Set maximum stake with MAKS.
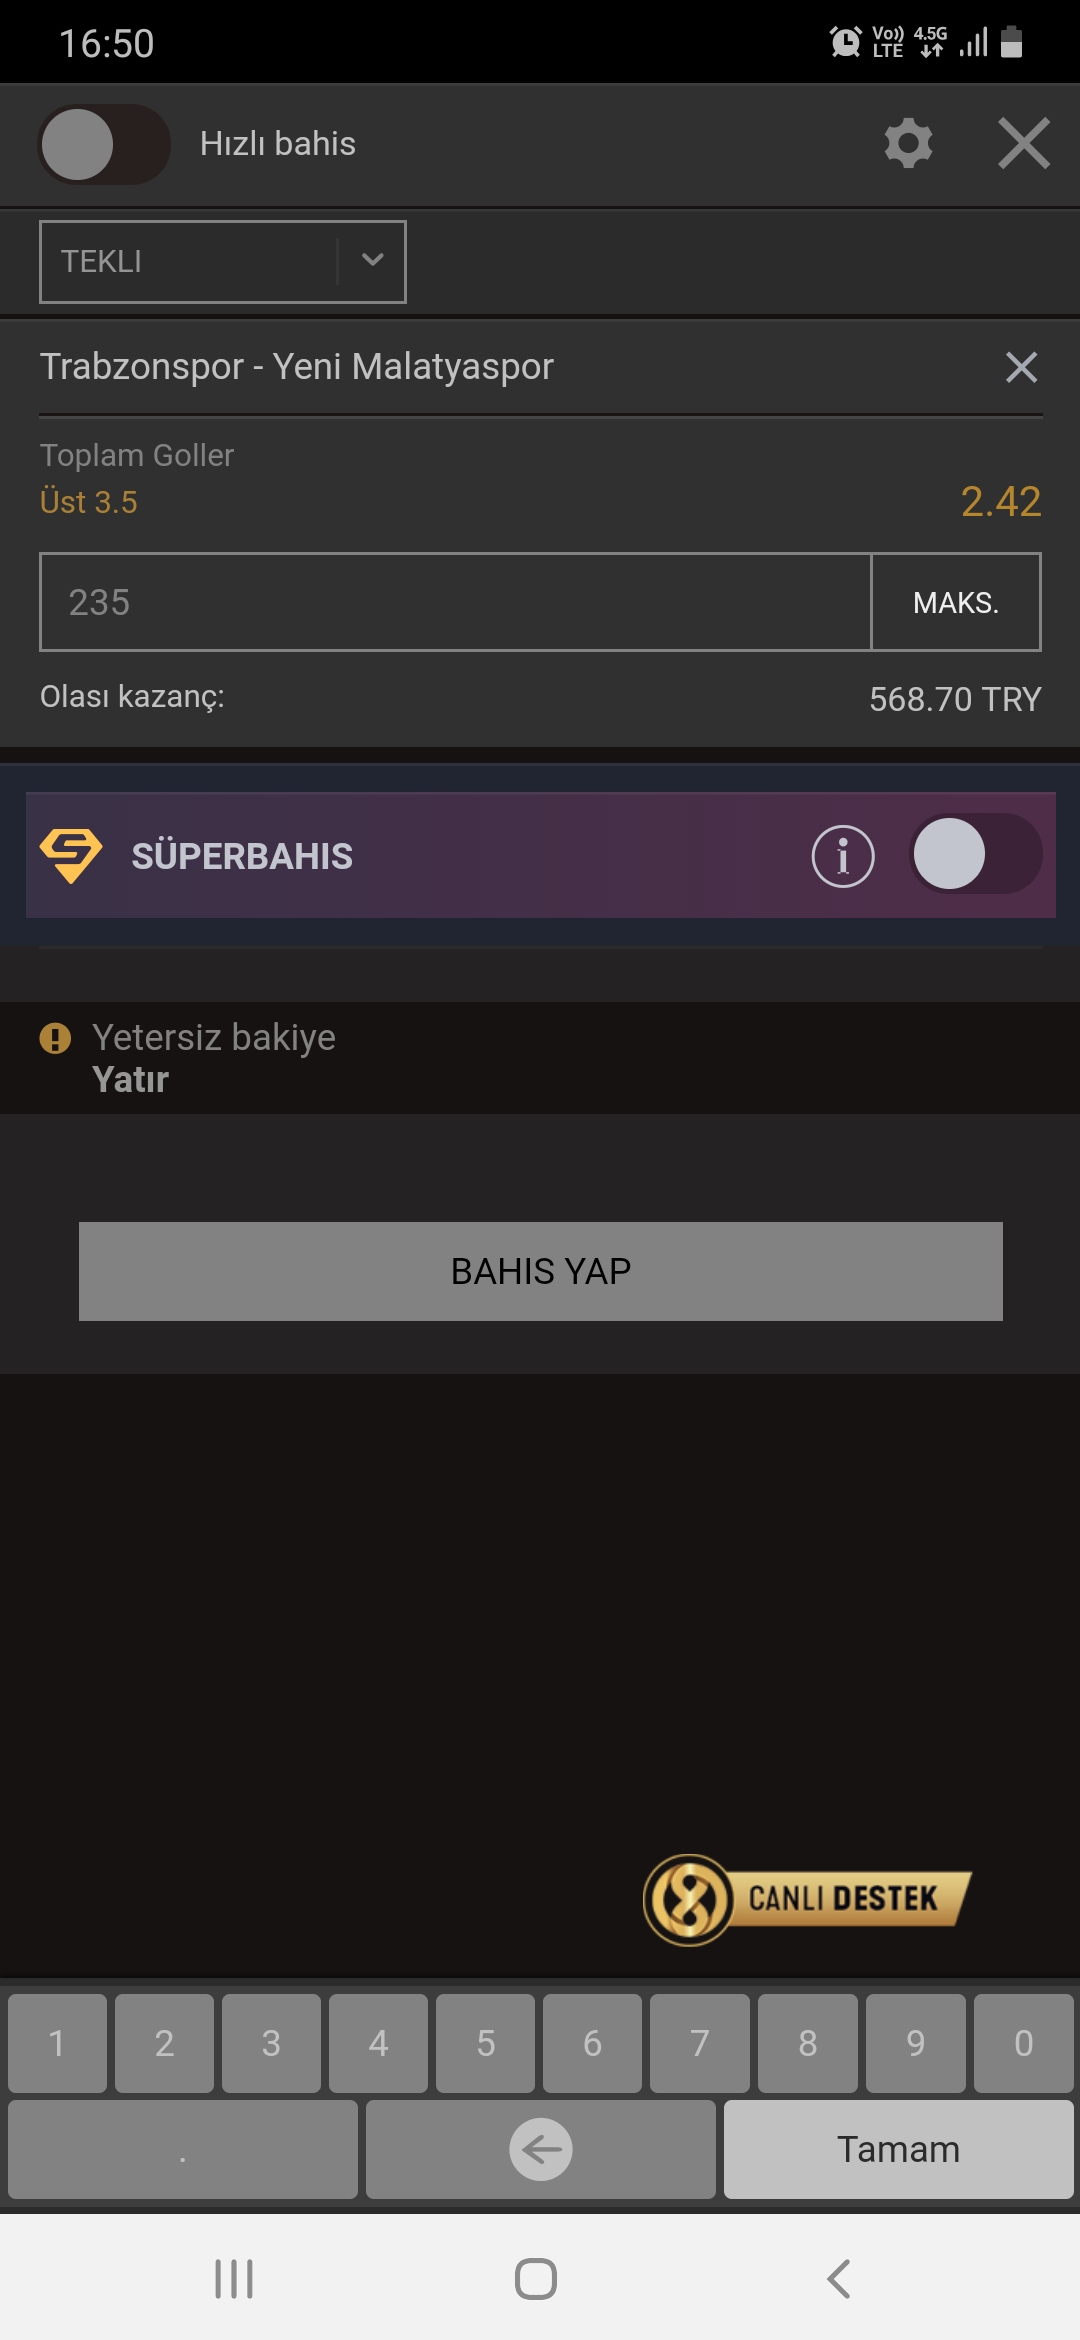 [956, 602]
